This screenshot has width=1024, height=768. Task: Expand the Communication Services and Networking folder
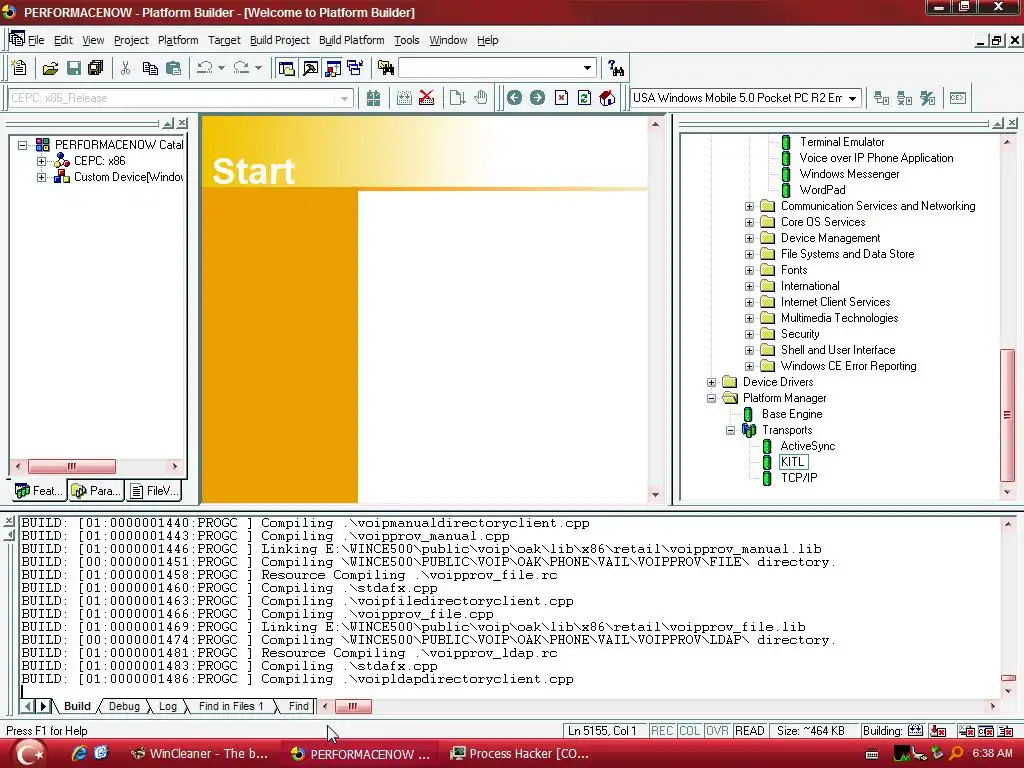(x=749, y=206)
